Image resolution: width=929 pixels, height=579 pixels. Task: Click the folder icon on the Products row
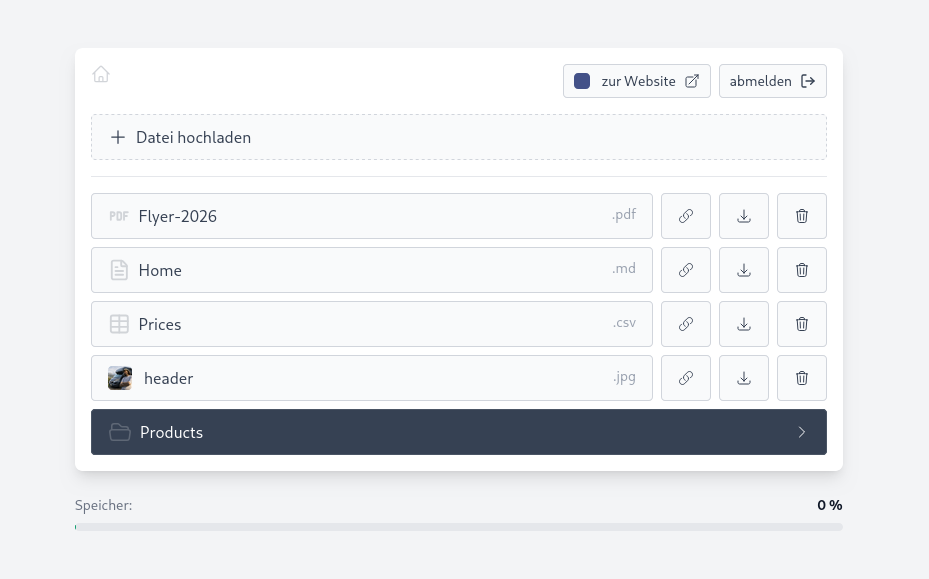[x=120, y=432]
